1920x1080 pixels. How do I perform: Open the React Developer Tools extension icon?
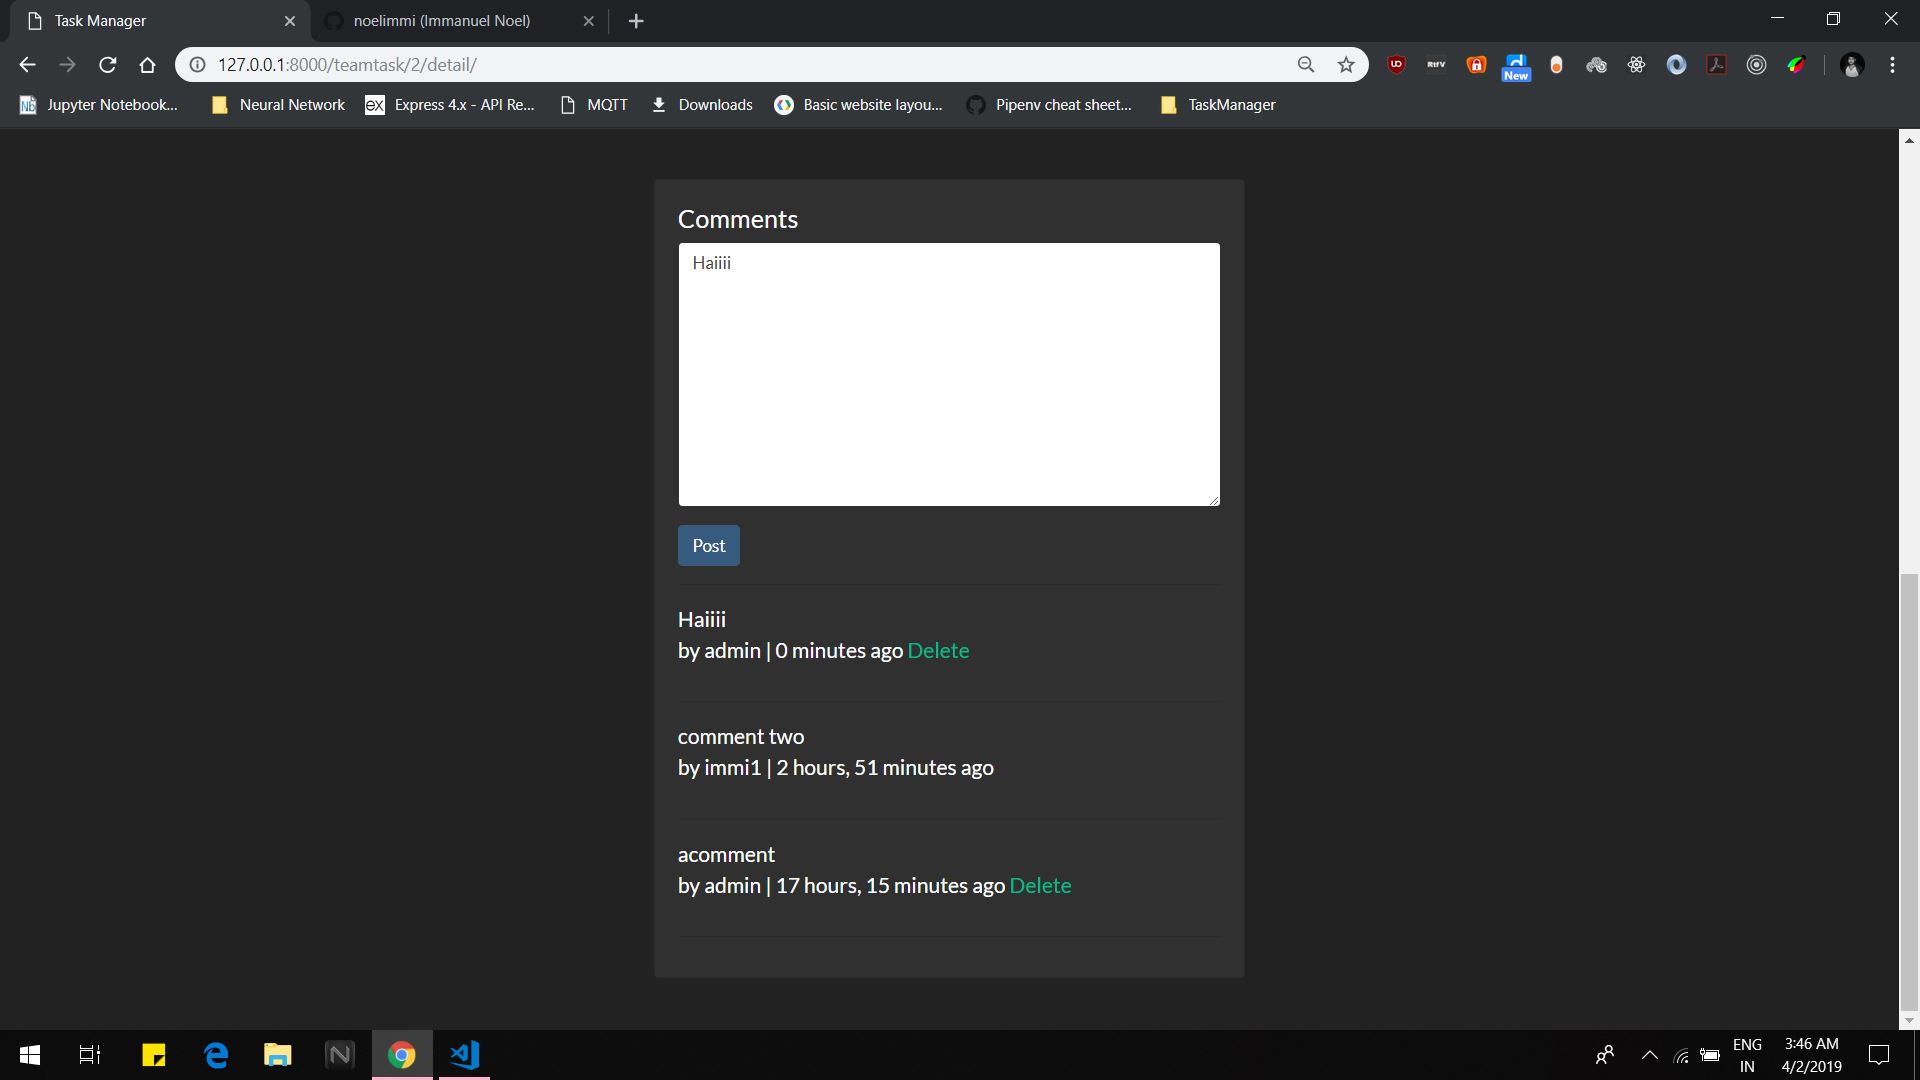(1636, 65)
